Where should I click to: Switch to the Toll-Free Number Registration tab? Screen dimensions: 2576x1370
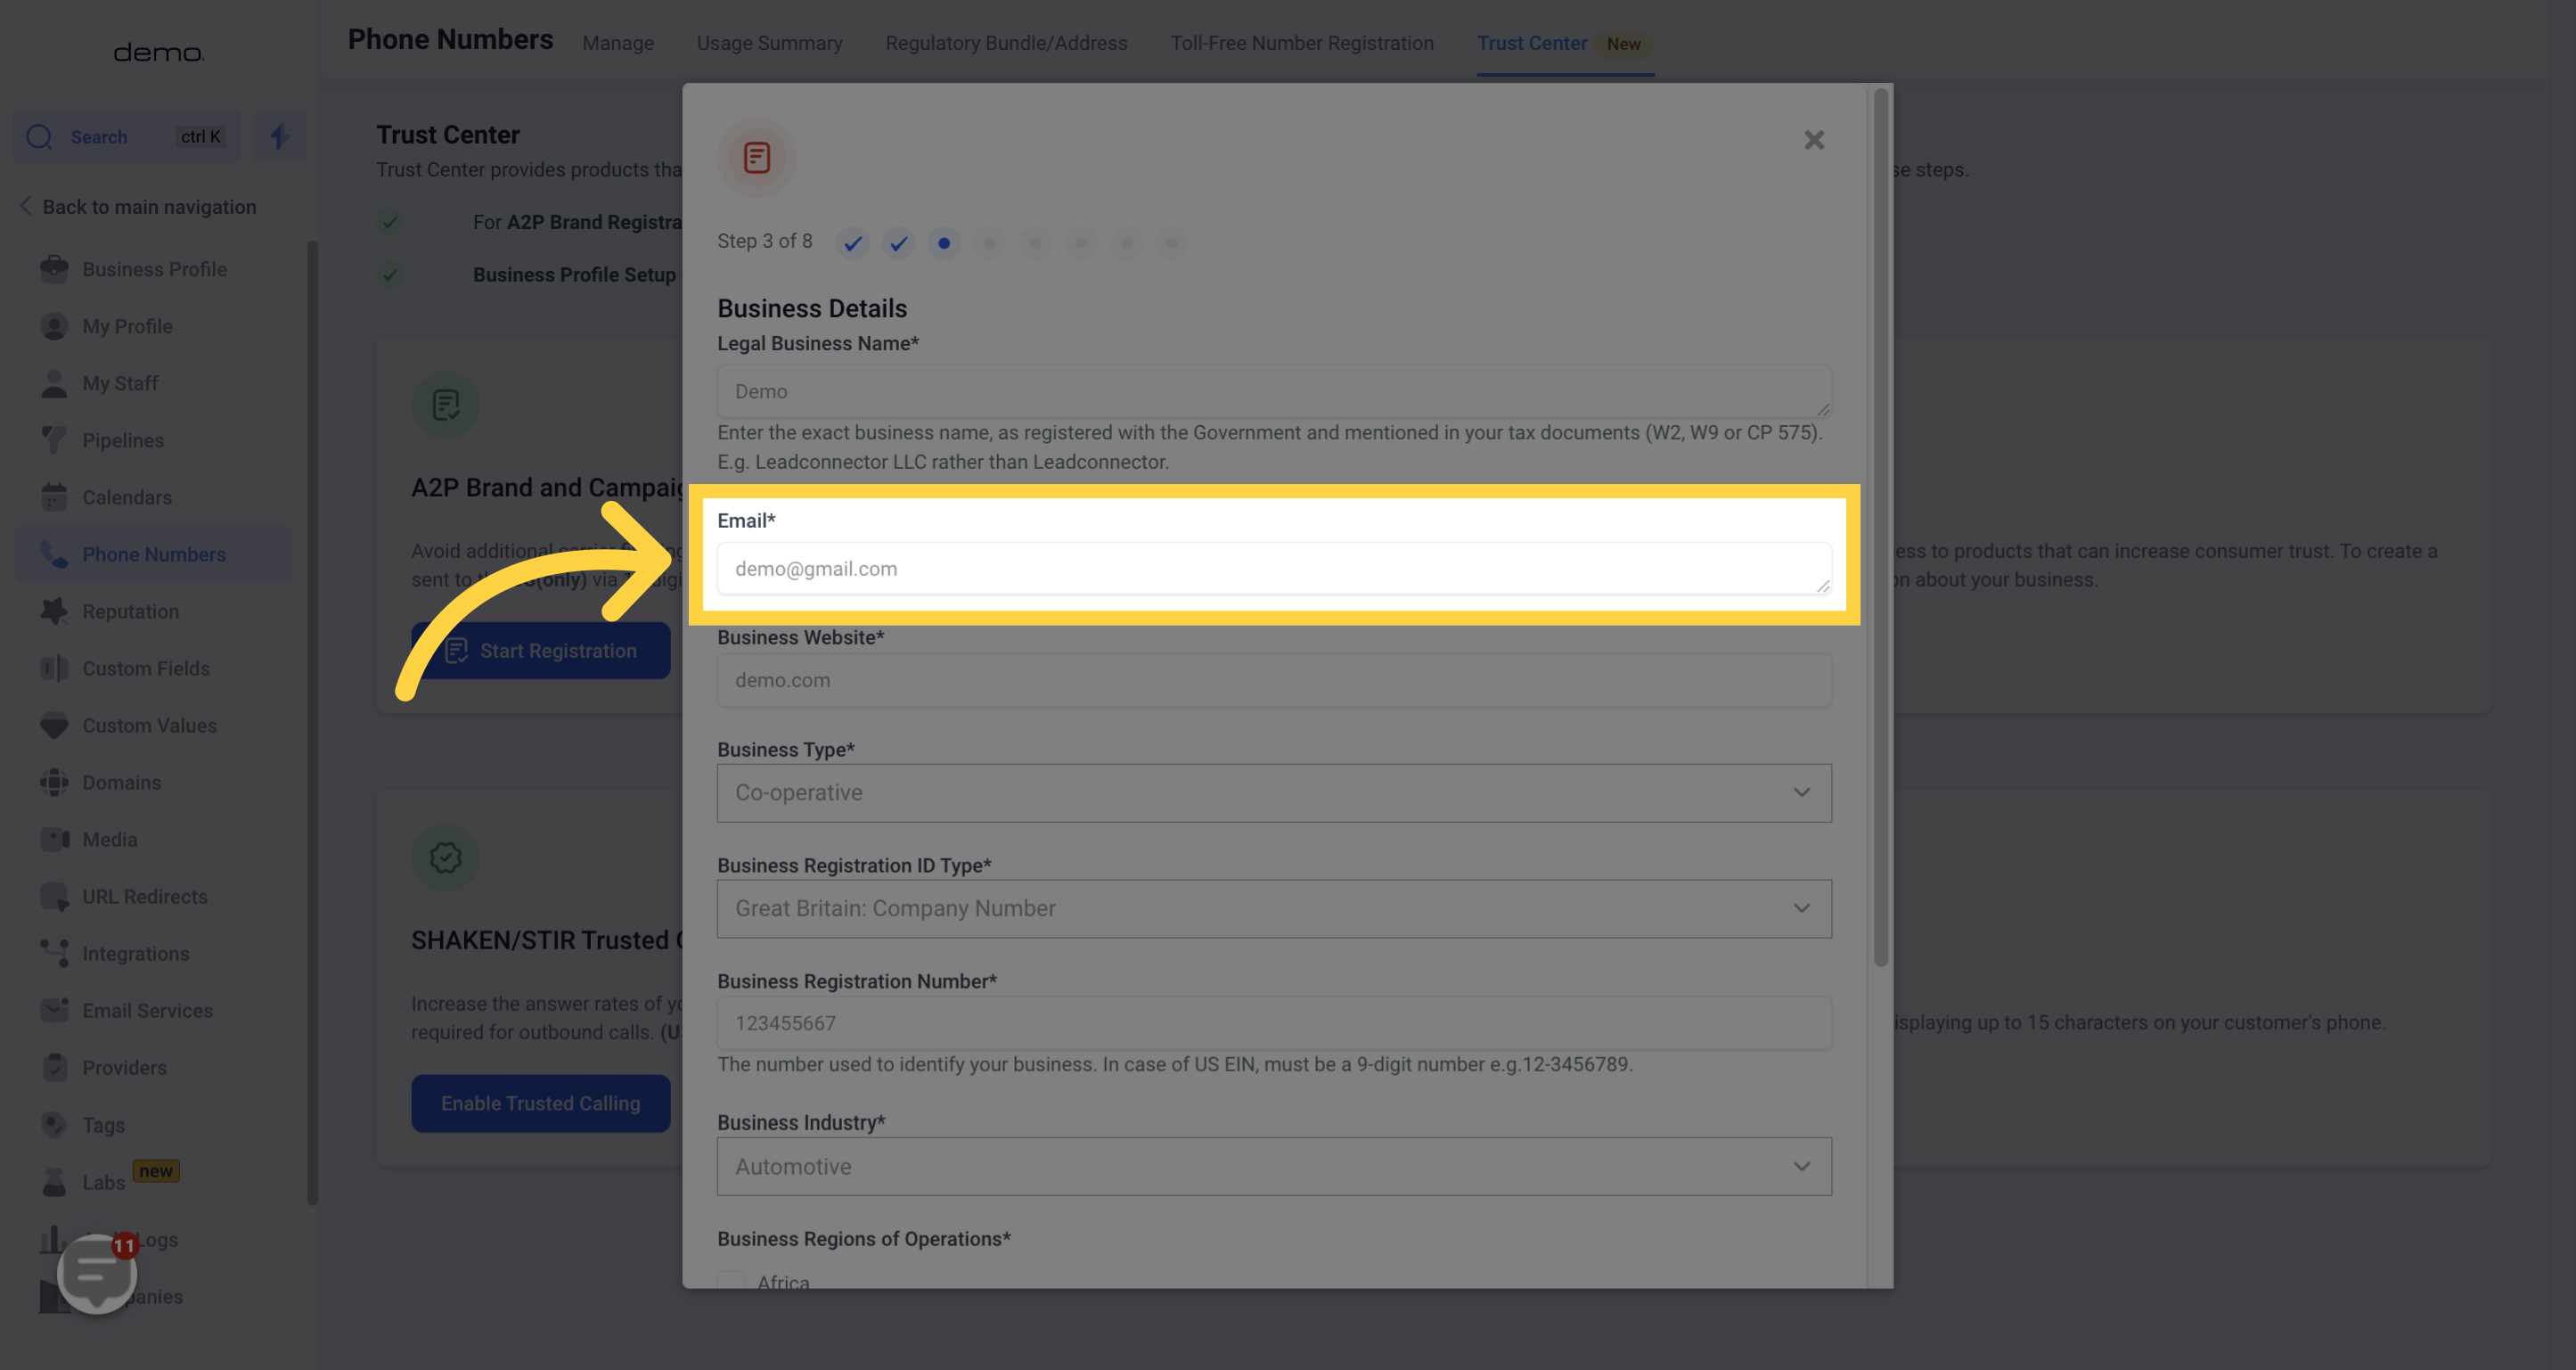pyautogui.click(x=1302, y=43)
